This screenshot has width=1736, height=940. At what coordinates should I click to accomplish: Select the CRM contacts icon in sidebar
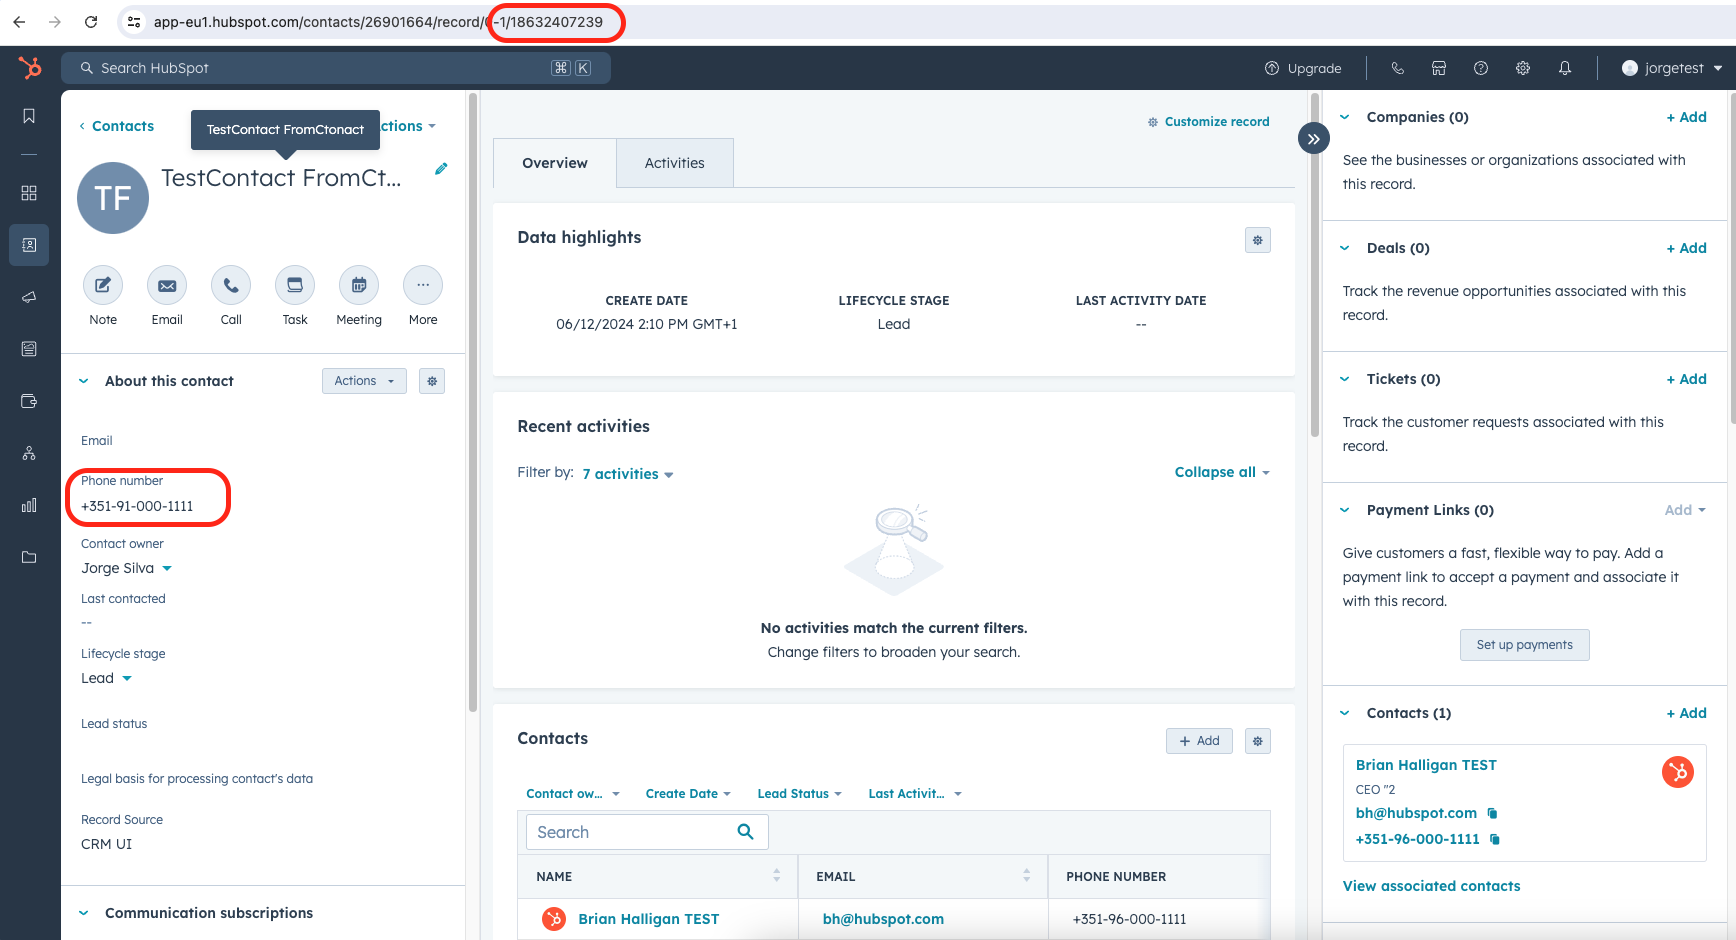tap(29, 245)
